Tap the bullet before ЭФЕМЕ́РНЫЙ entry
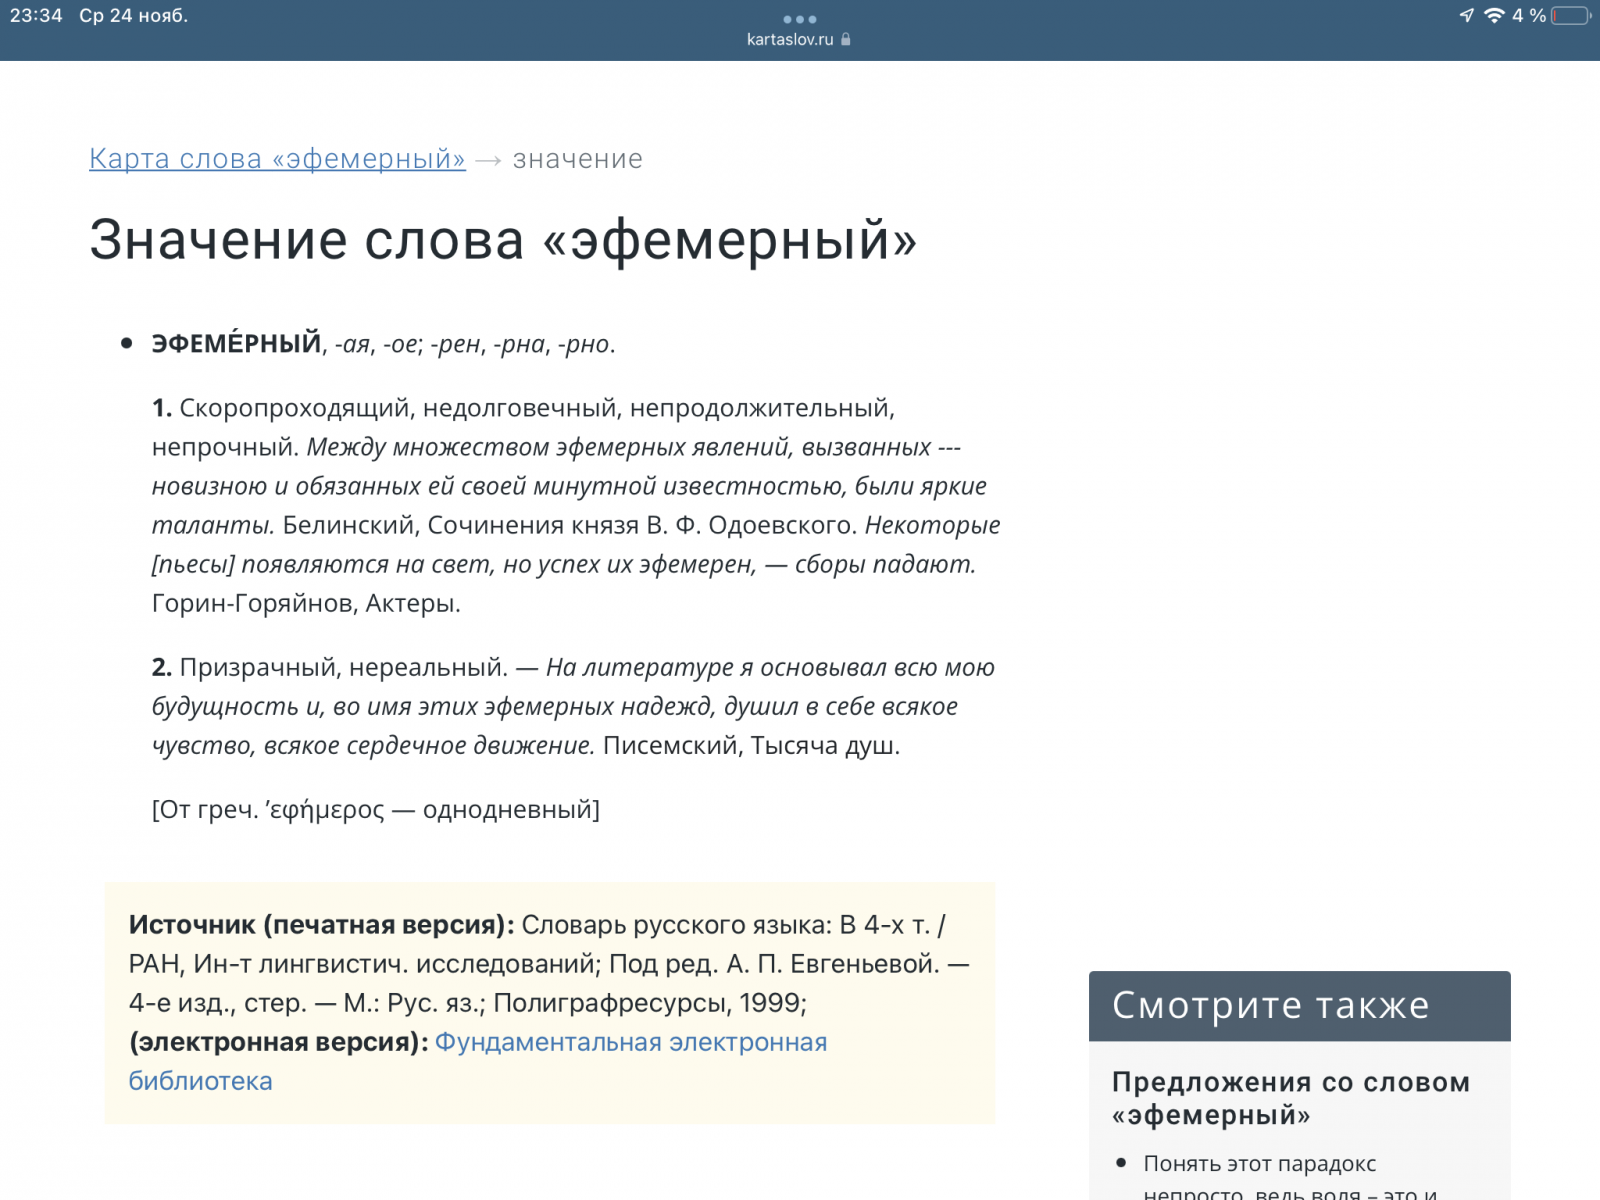The width and height of the screenshot is (1600, 1200). point(127,344)
